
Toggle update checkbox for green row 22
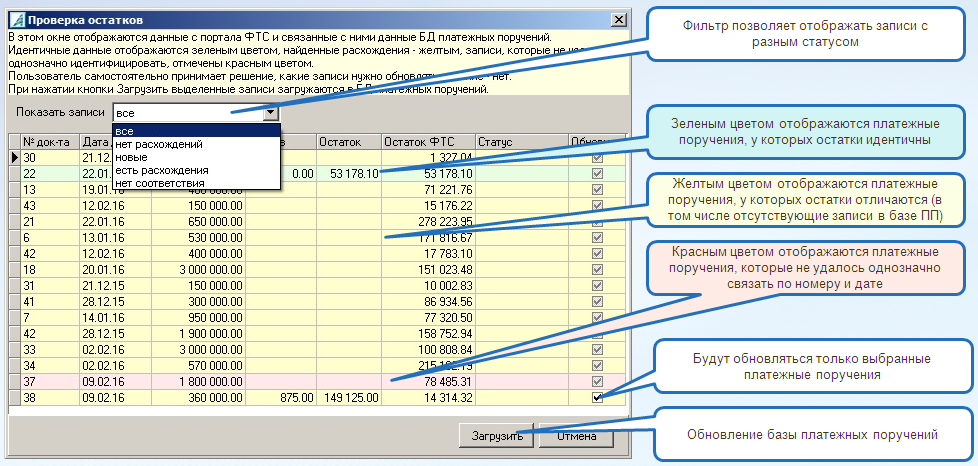597,174
